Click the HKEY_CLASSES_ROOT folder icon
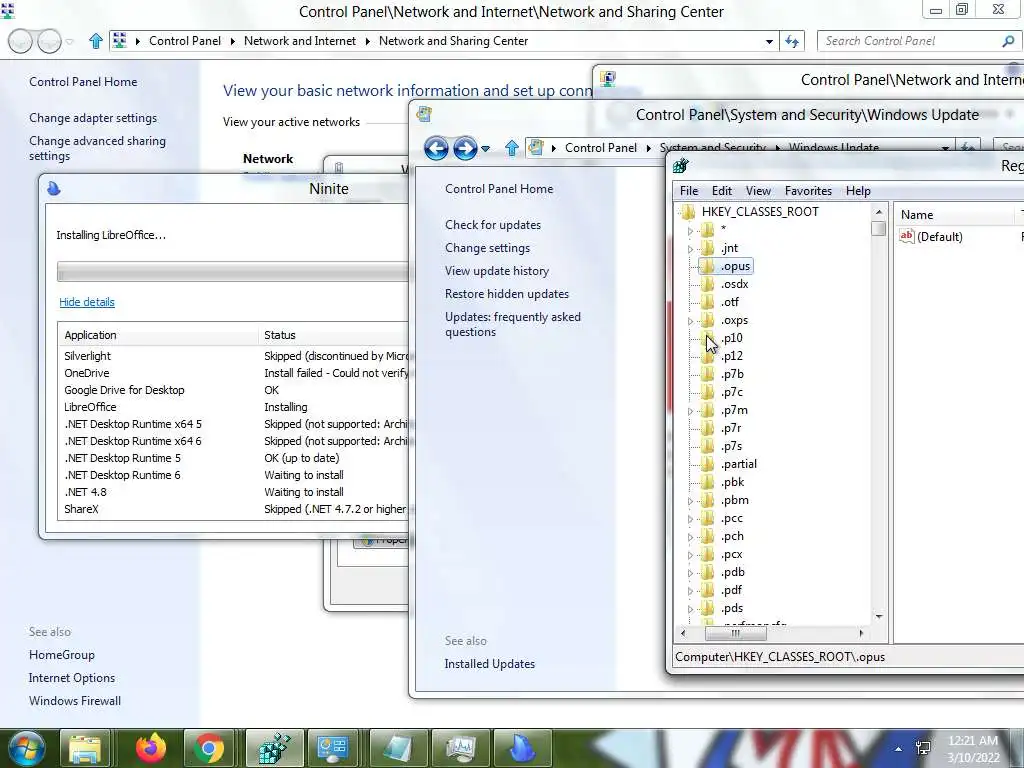Screen dimensions: 1024x768 click(688, 212)
